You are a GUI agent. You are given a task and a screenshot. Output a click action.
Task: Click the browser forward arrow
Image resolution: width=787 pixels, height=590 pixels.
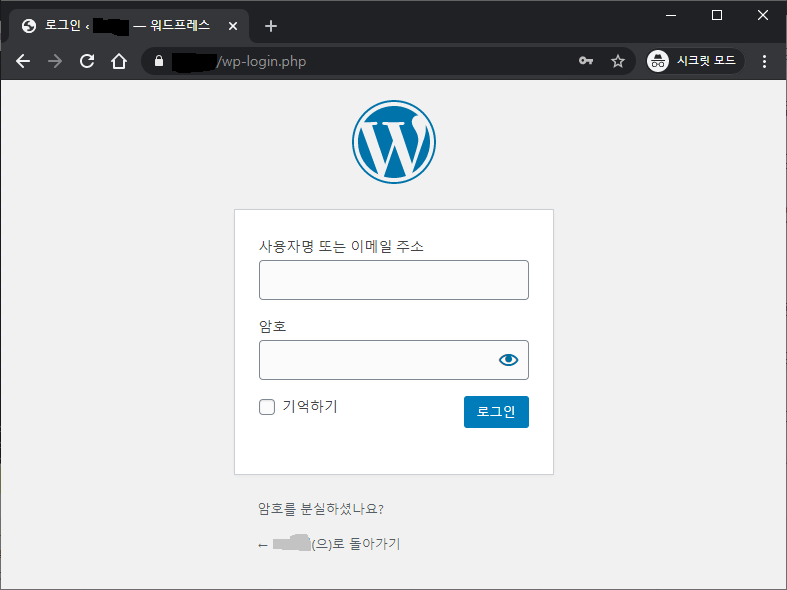(55, 61)
